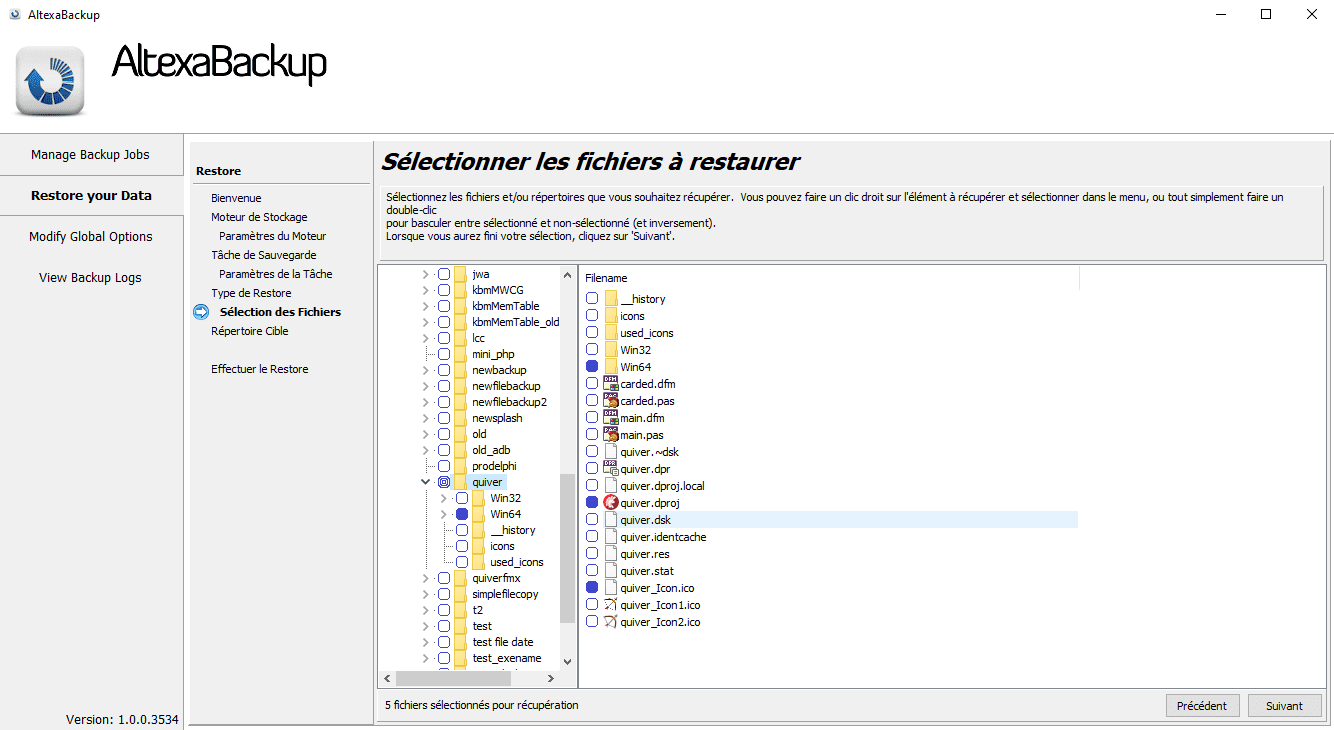Open View Backup Logs

[x=91, y=278]
